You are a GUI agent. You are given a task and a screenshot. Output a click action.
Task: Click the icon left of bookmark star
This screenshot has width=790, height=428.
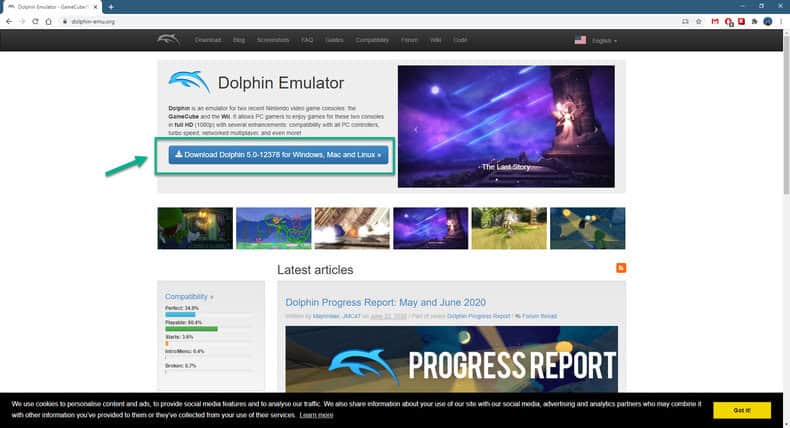click(x=685, y=21)
